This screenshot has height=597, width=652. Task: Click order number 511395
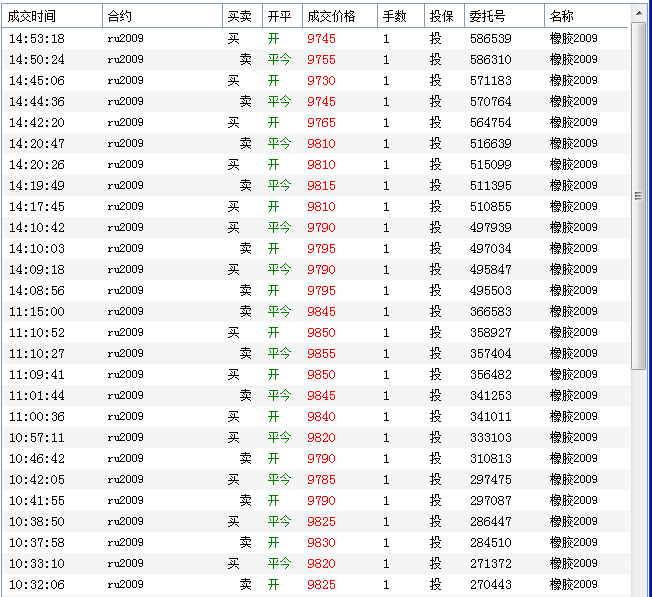[491, 185]
